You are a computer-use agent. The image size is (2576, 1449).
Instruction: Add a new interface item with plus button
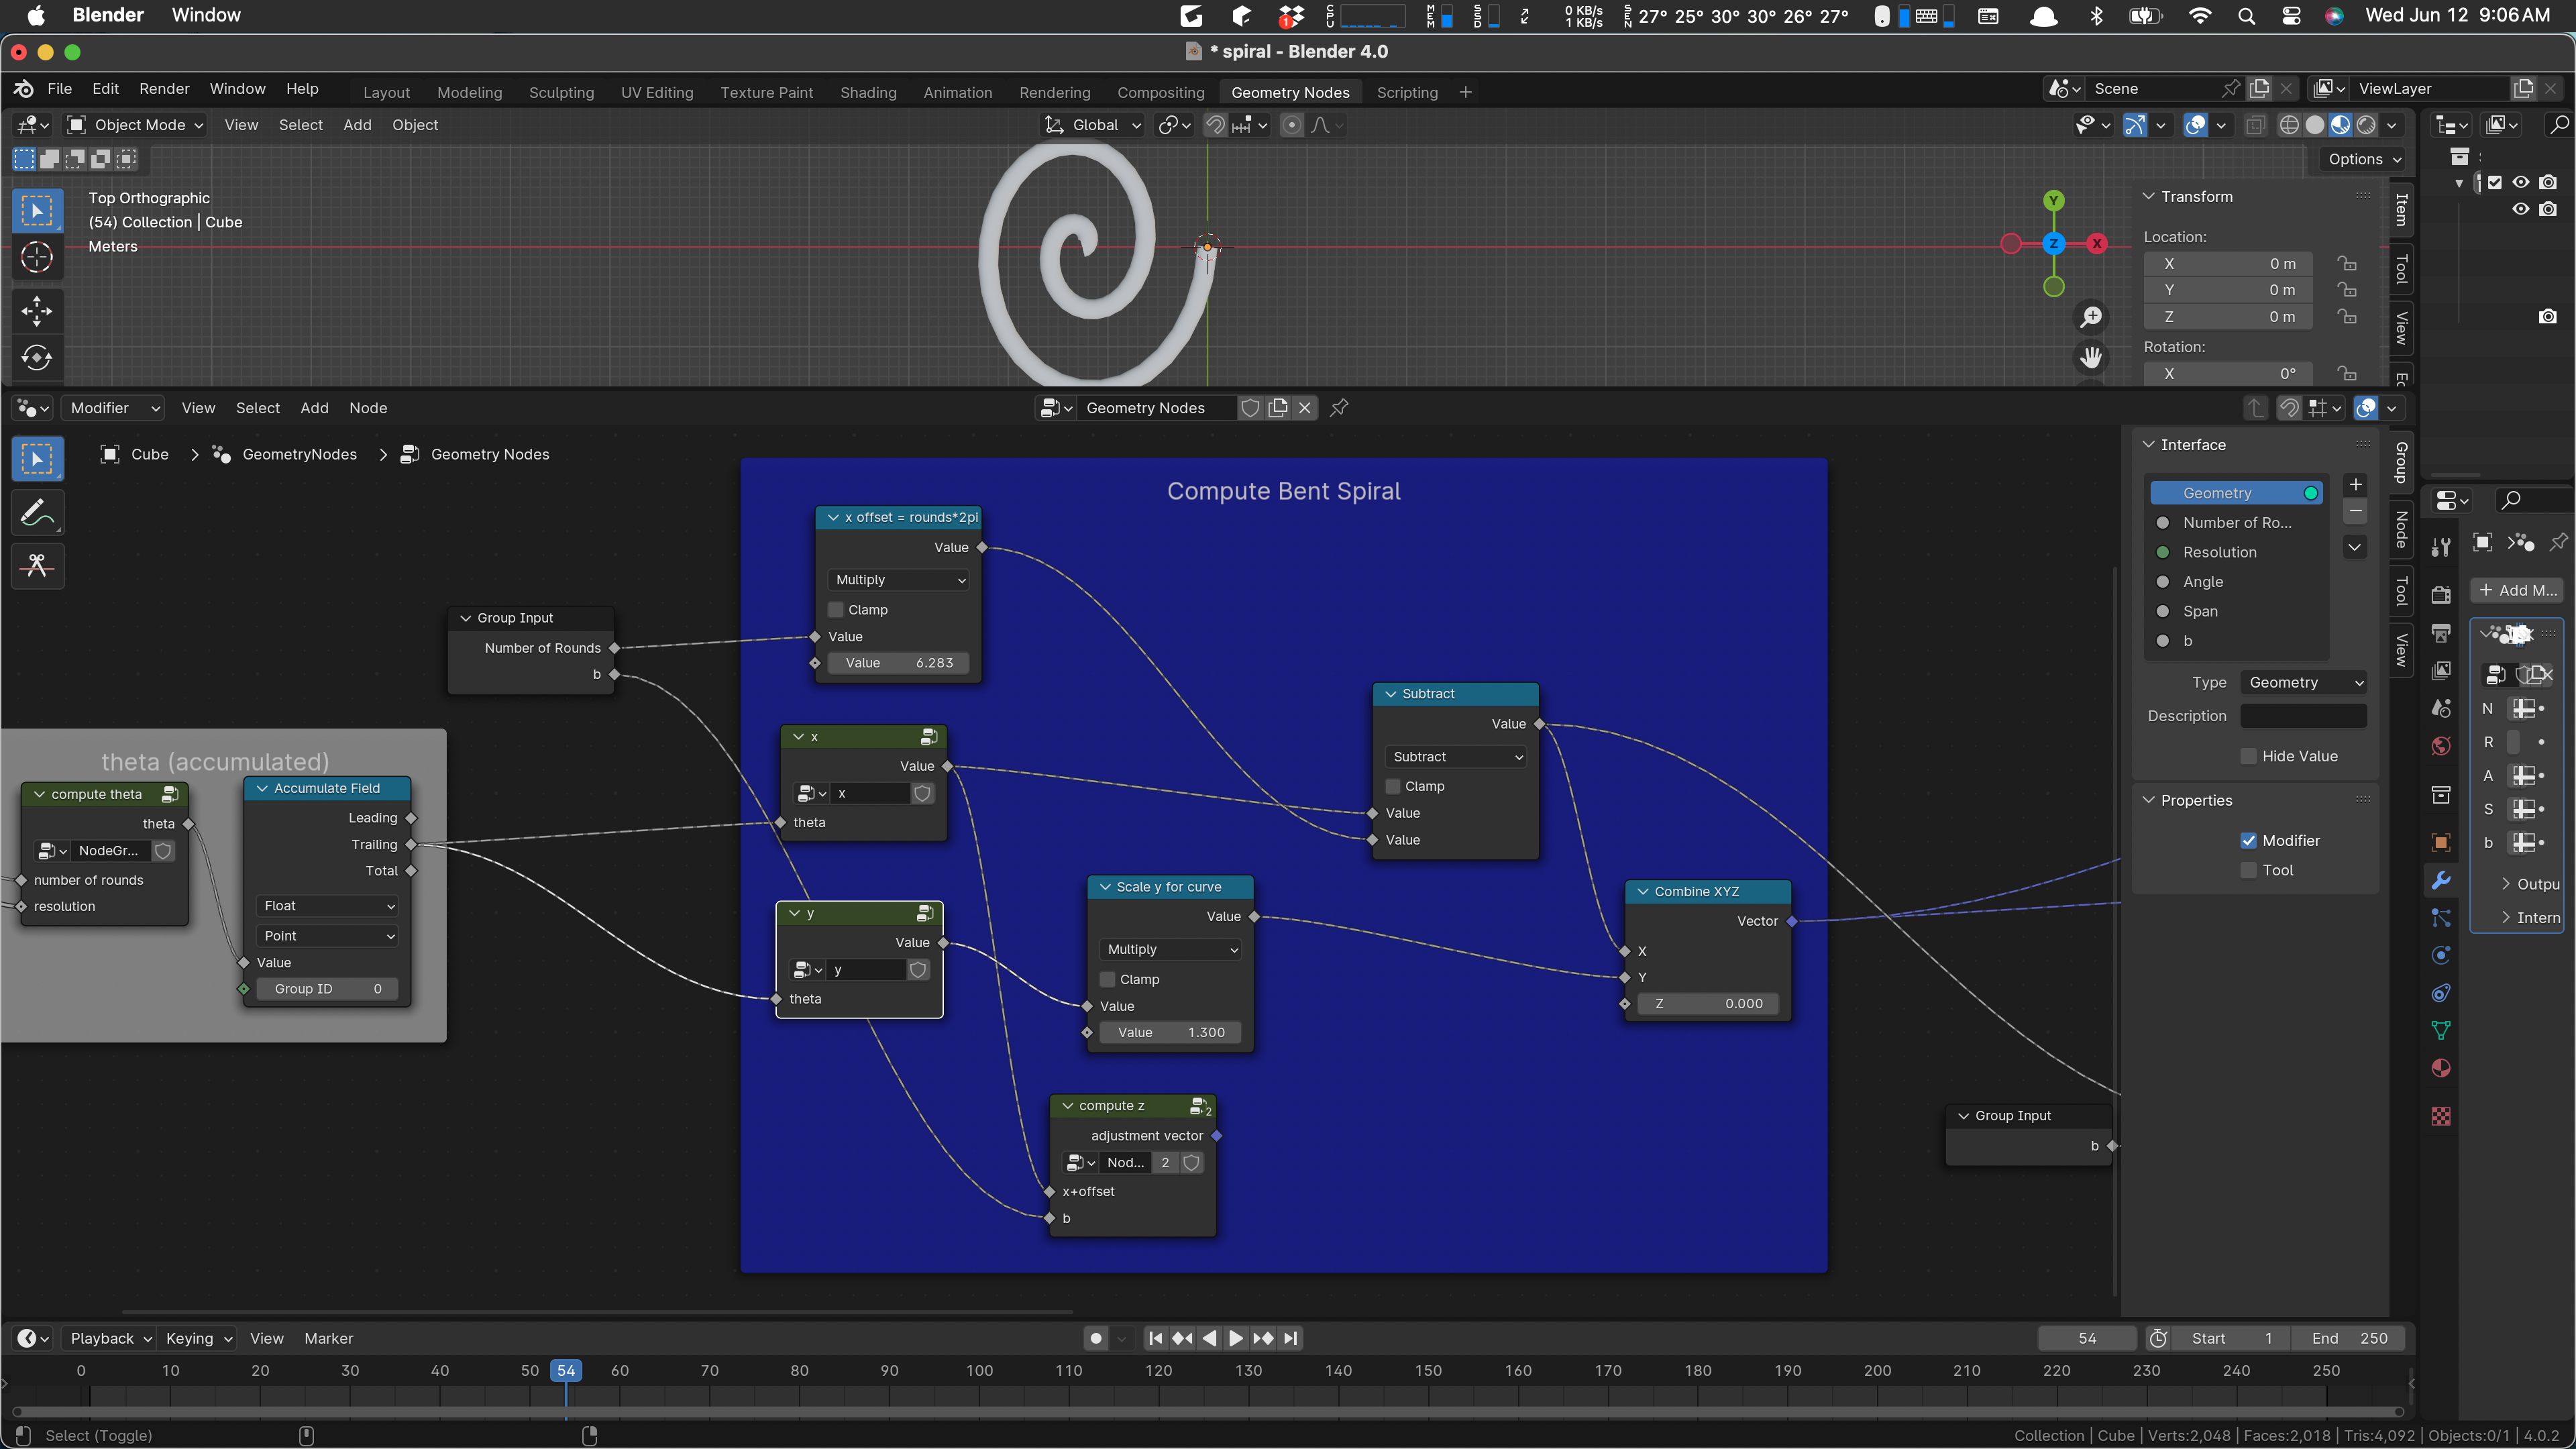tap(2355, 484)
